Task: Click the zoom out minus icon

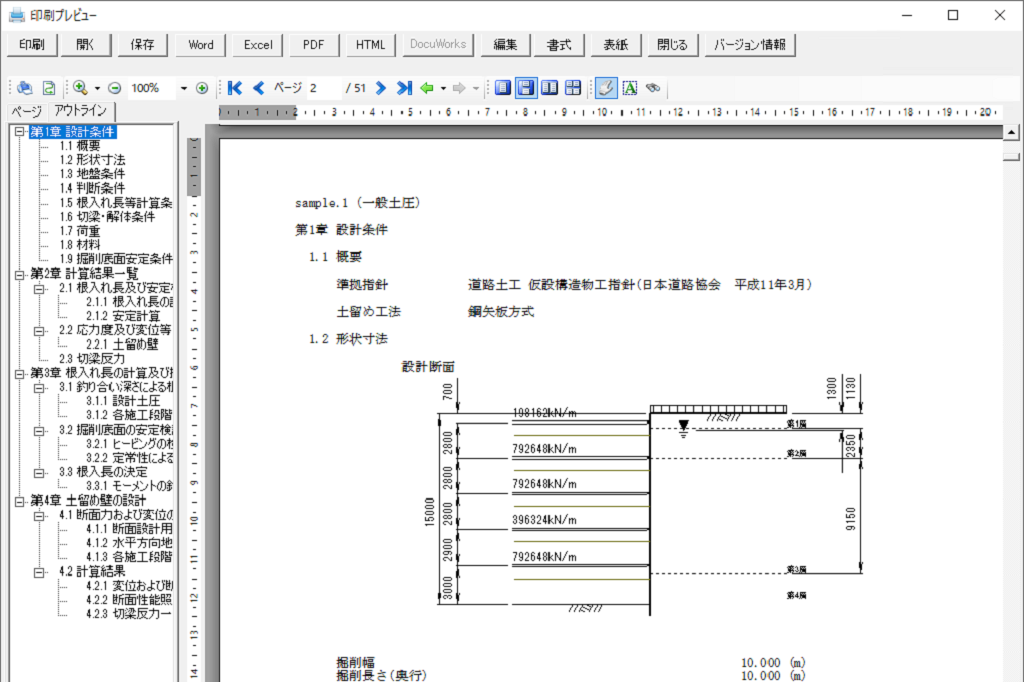Action: (x=114, y=88)
